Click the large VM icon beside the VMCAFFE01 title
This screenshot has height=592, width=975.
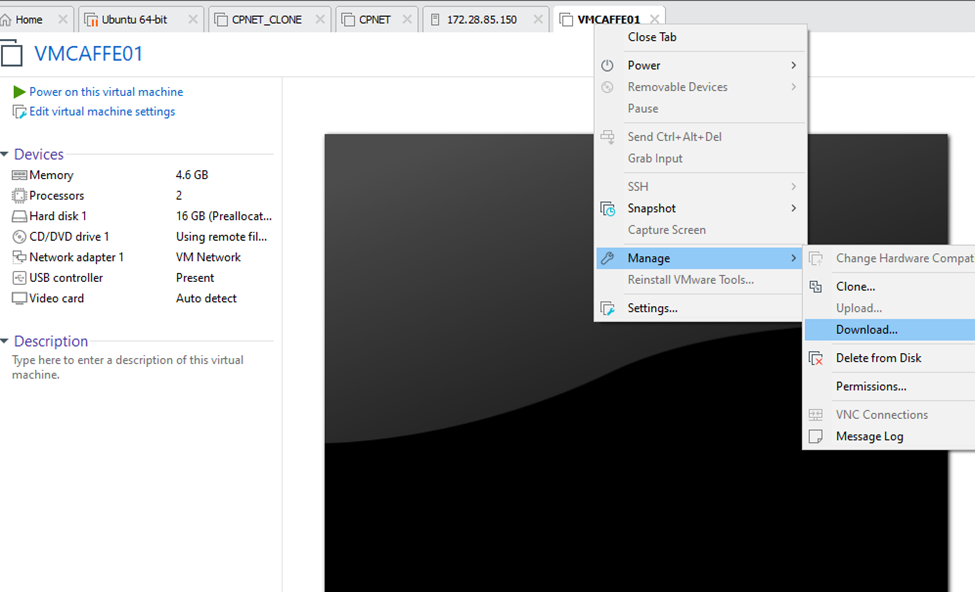11,53
